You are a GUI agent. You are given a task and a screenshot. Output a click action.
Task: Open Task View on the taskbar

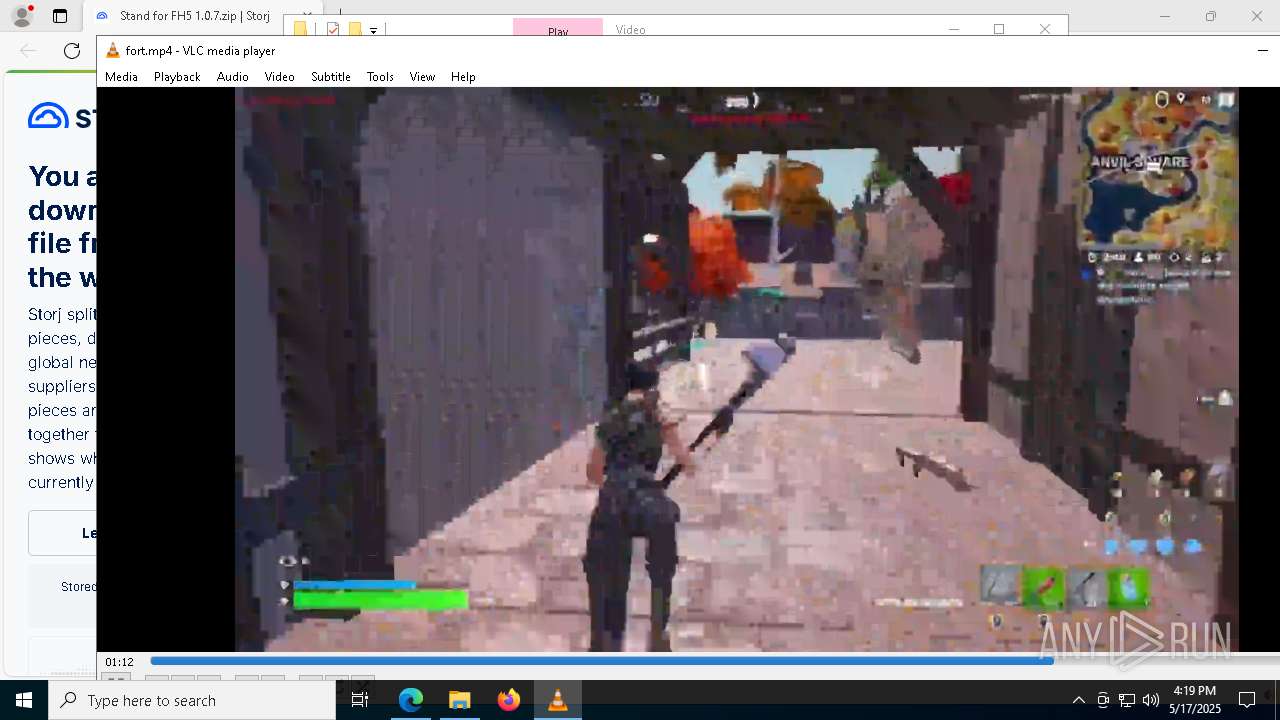[x=360, y=700]
